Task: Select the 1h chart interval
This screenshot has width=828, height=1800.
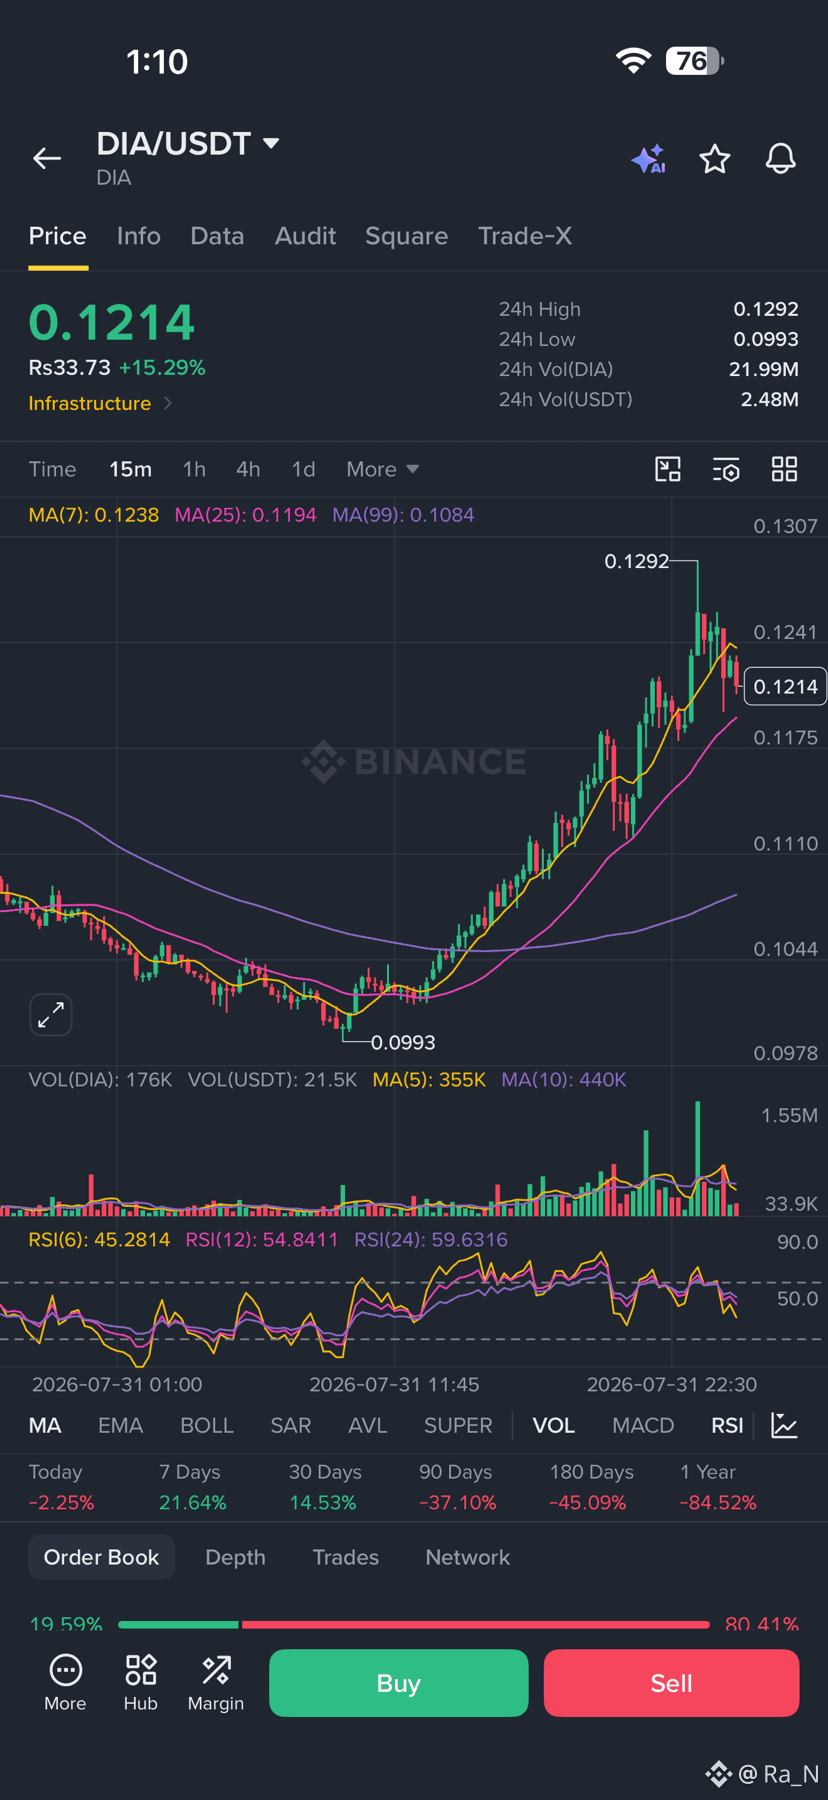Action: (194, 469)
